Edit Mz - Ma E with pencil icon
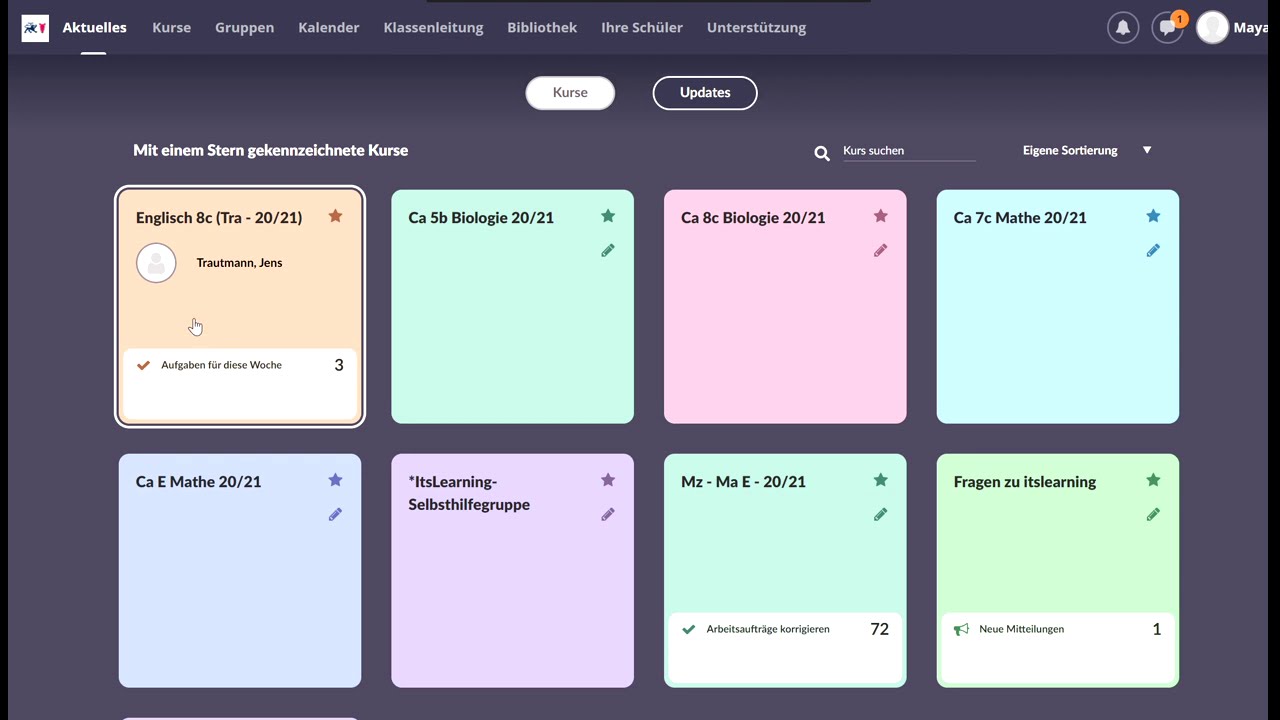The height and width of the screenshot is (720, 1280). 880,514
